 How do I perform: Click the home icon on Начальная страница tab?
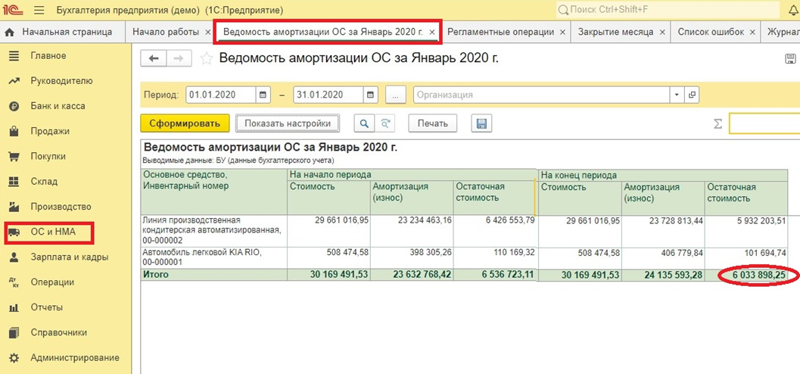(10, 32)
